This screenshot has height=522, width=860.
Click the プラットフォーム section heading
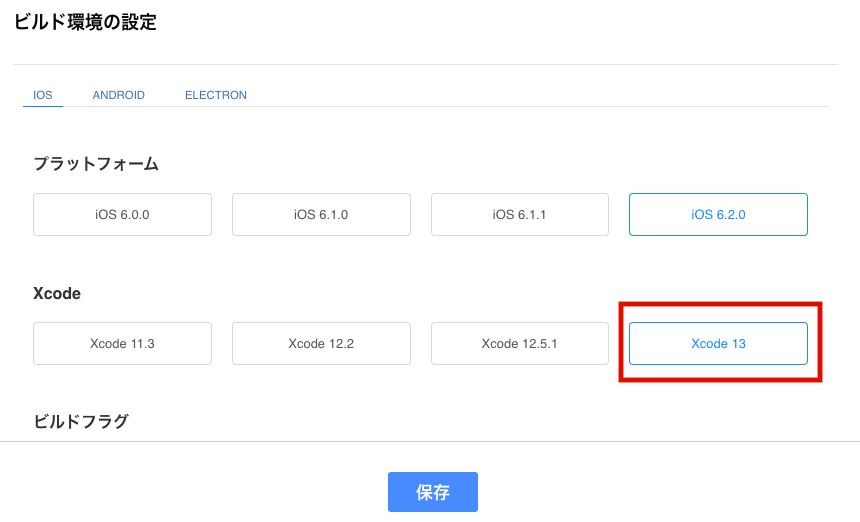[96, 163]
